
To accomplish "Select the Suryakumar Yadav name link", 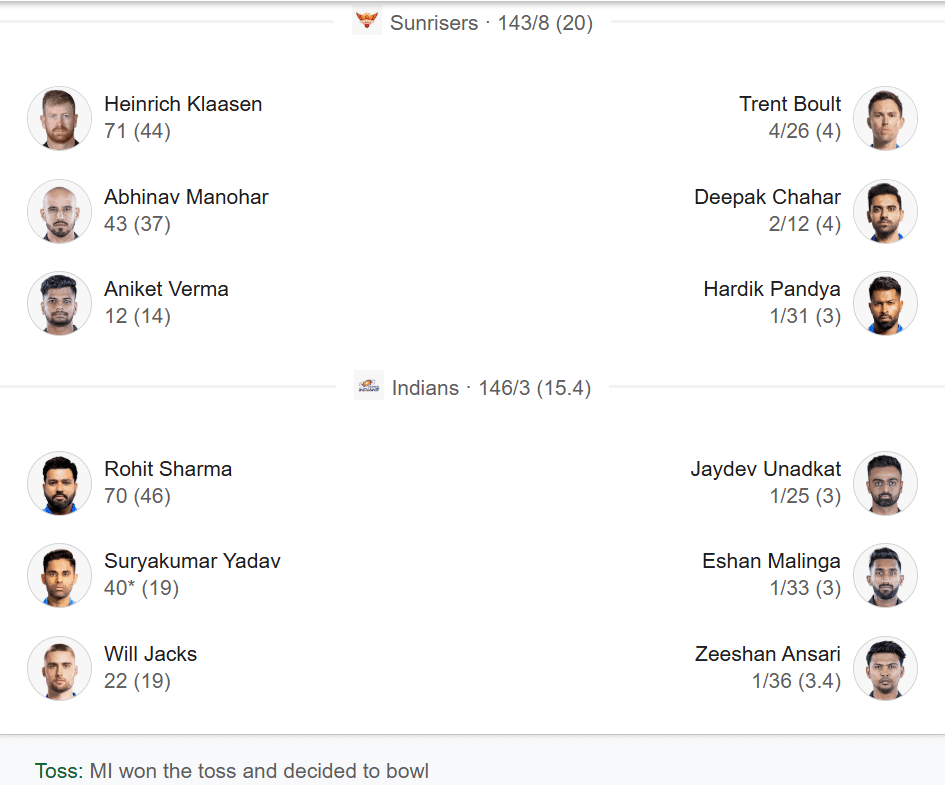I will pos(192,561).
